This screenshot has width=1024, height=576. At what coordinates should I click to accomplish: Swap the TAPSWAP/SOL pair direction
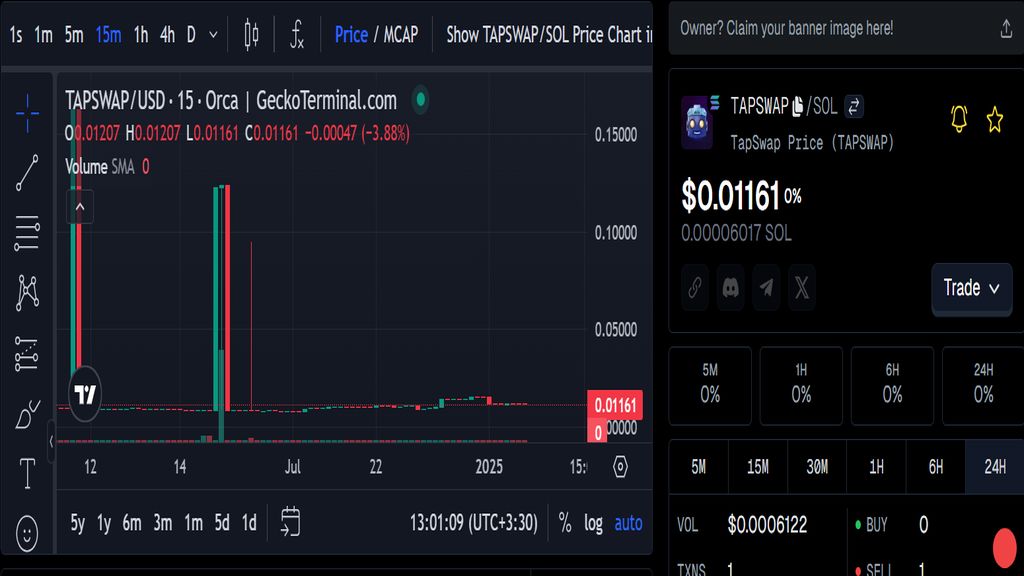[854, 106]
